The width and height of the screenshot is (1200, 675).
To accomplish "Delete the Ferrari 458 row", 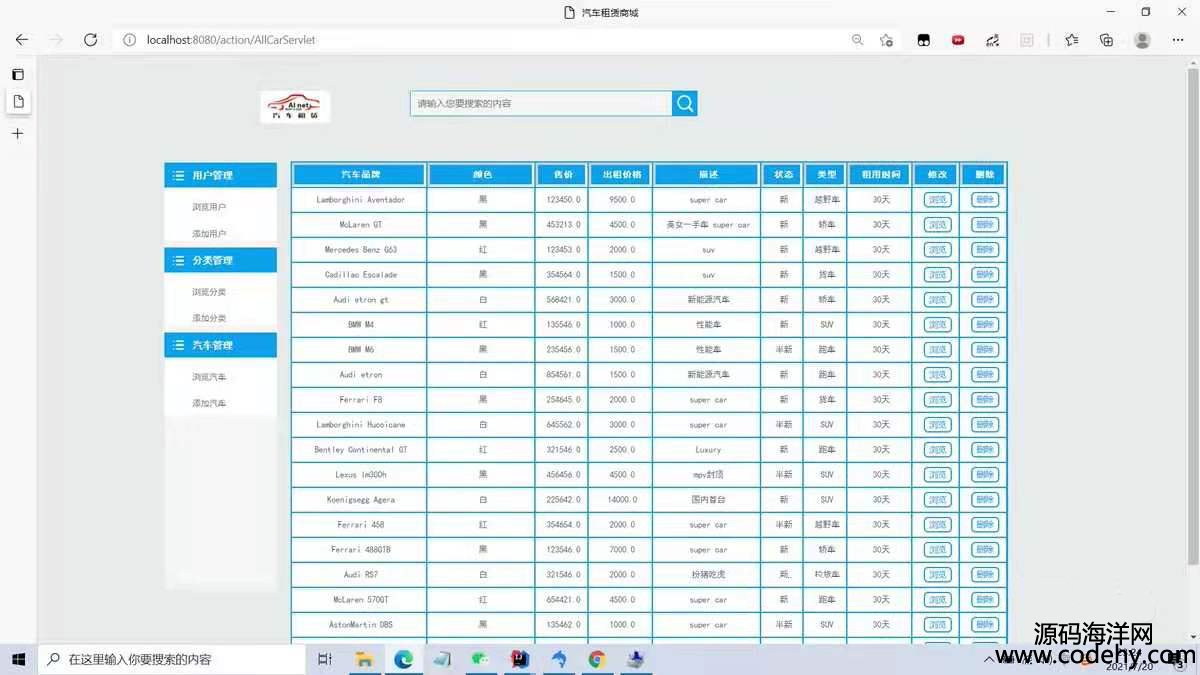I will [x=984, y=525].
